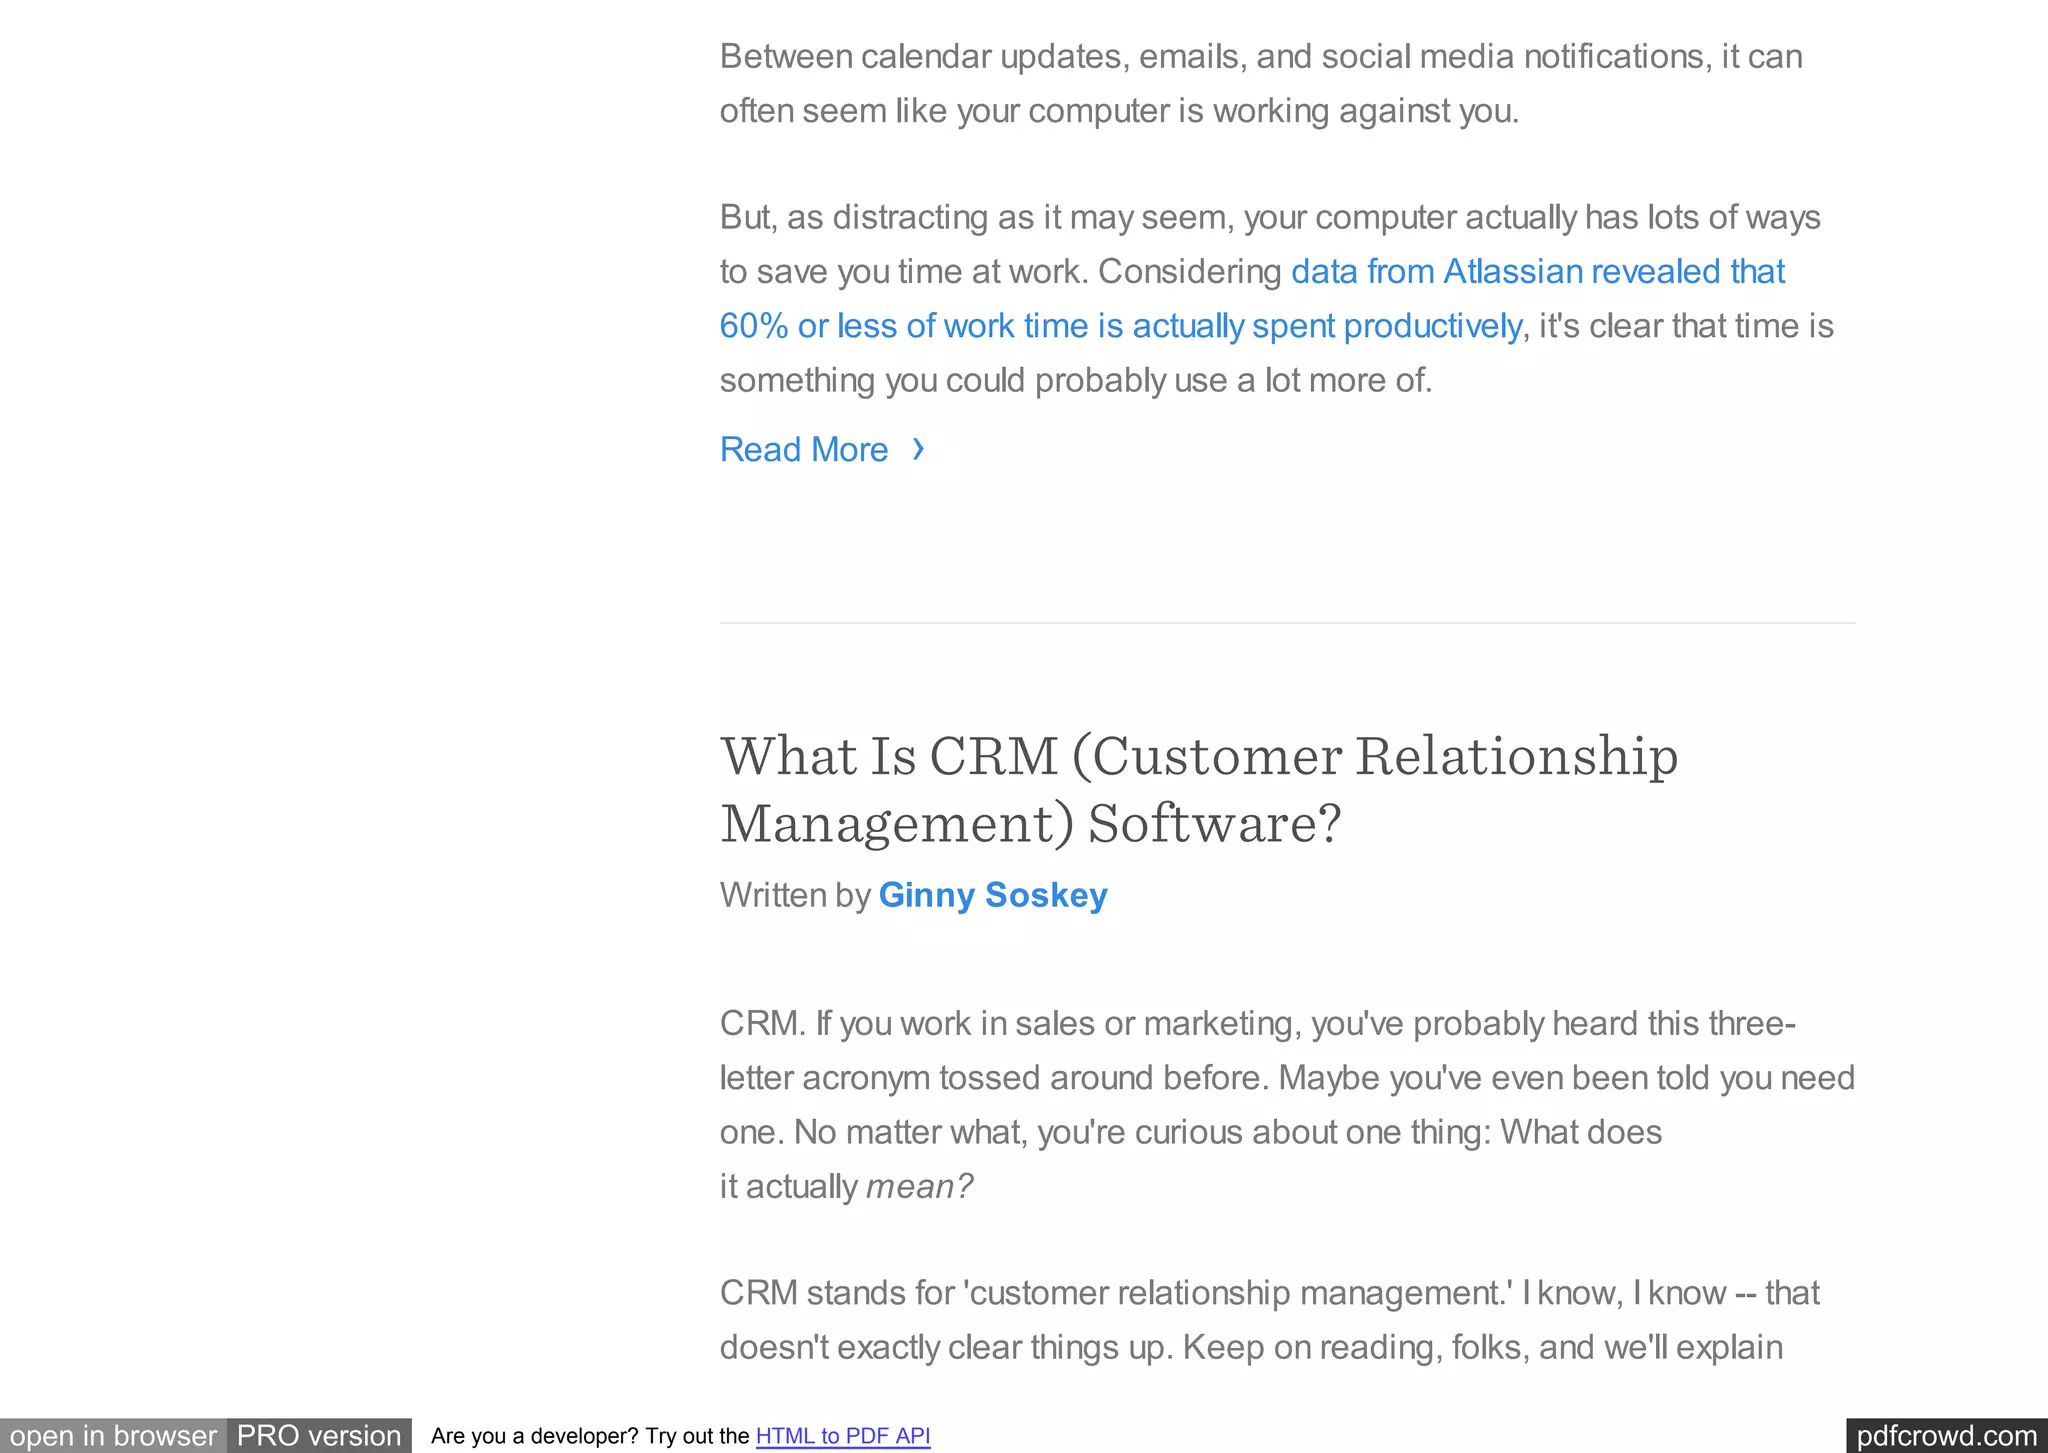Screen dimensions: 2048x1453
Task: Click the 'Management) Software?' headline line
Action: (1030, 824)
